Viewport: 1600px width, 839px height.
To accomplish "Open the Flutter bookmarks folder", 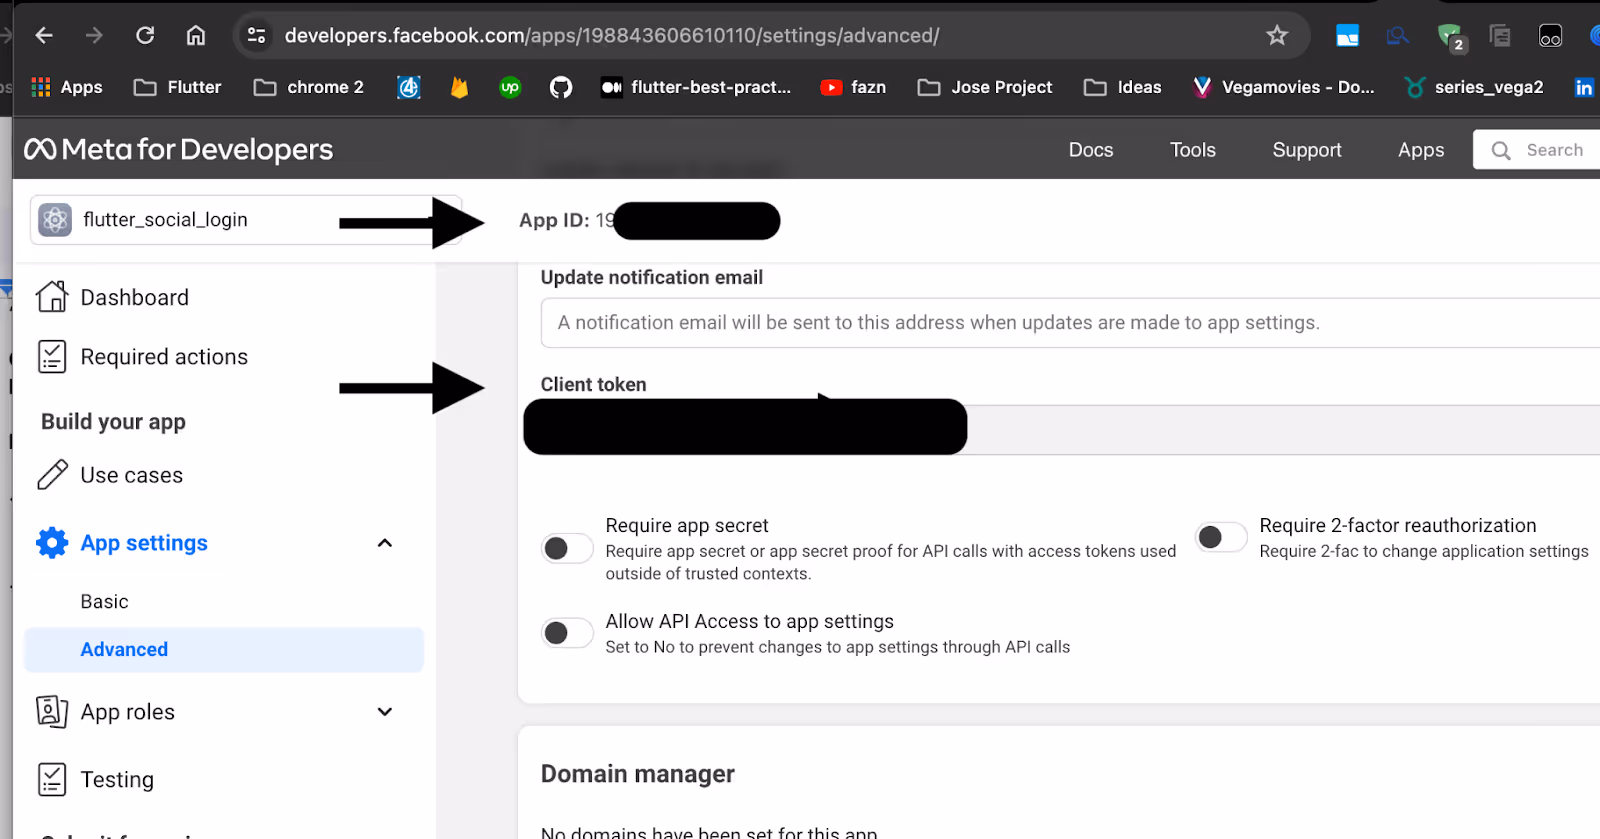I will pos(178,88).
